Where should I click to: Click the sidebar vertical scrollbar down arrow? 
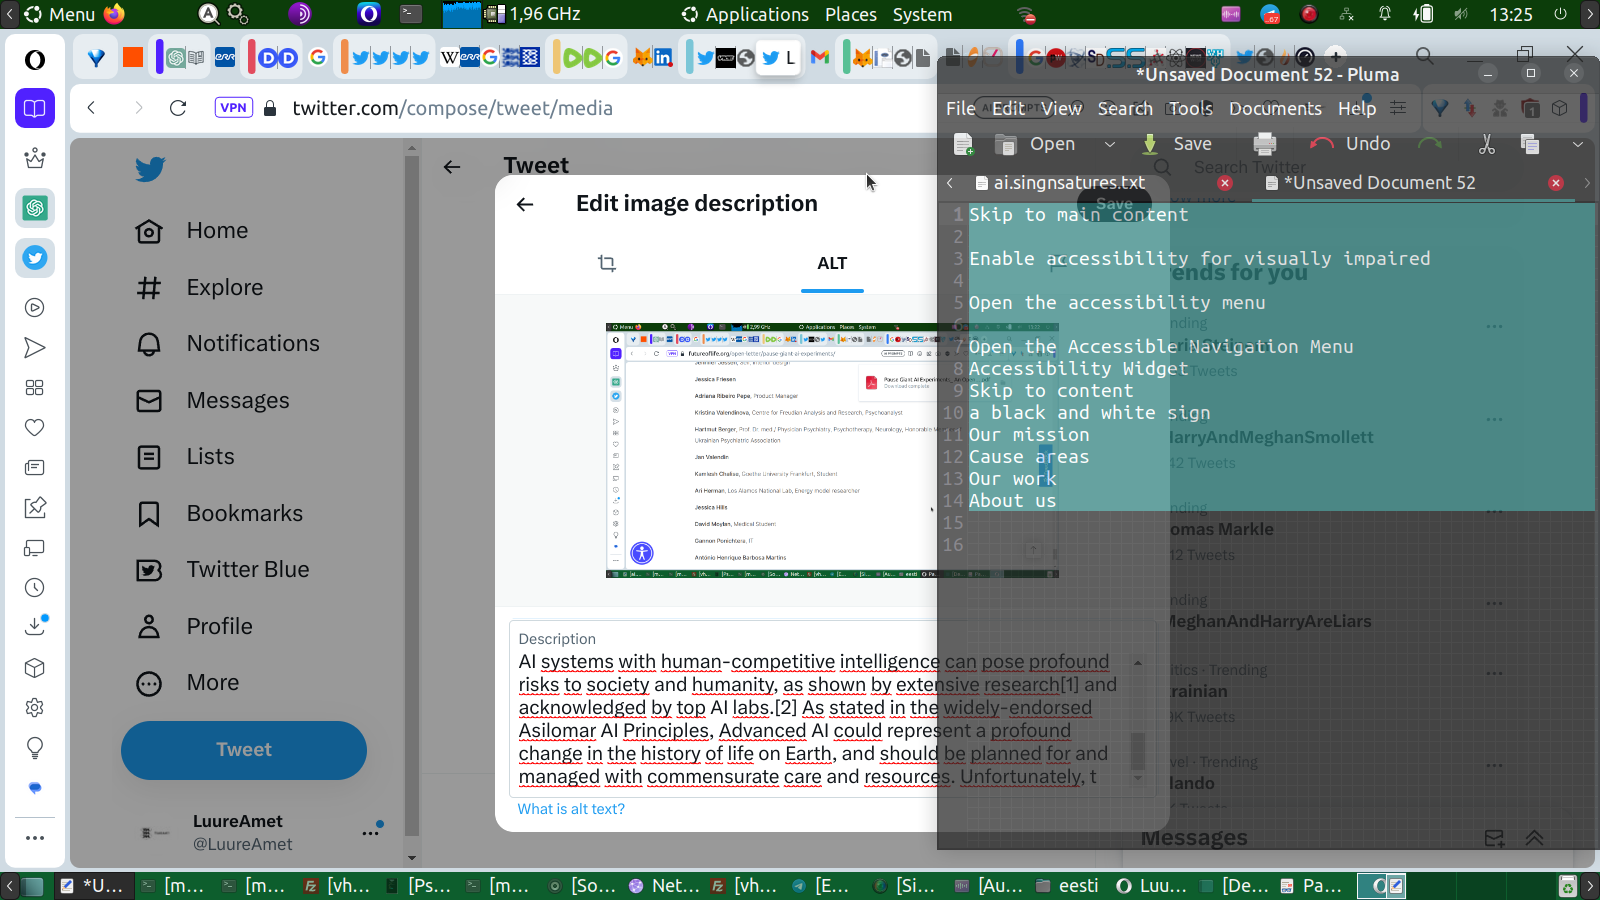pos(411,858)
